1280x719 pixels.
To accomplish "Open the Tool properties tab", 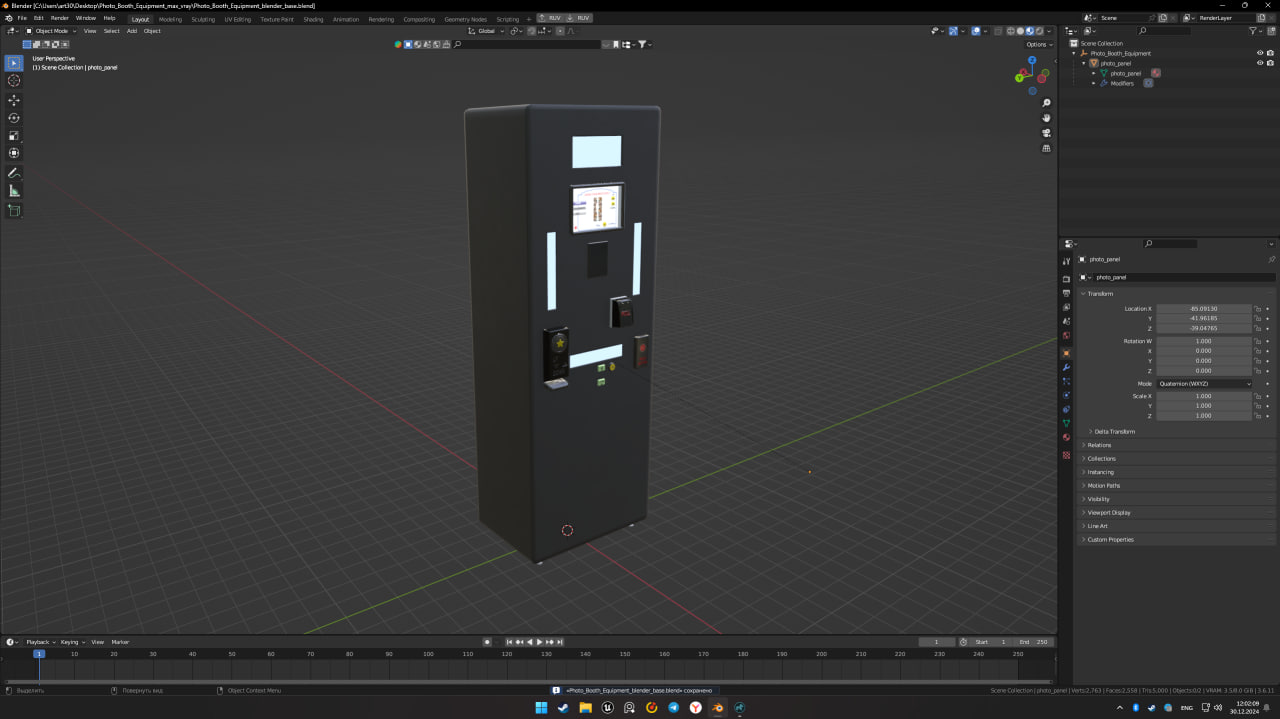I will [1066, 262].
